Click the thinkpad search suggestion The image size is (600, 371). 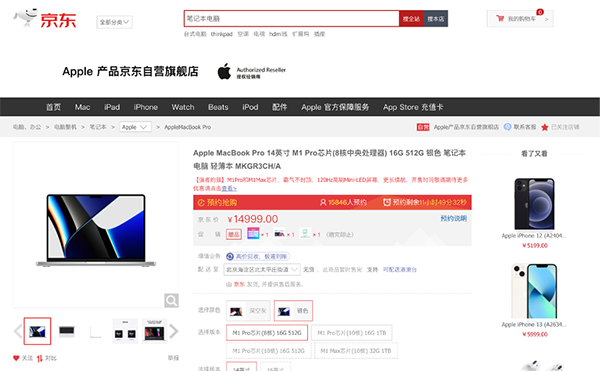point(222,34)
